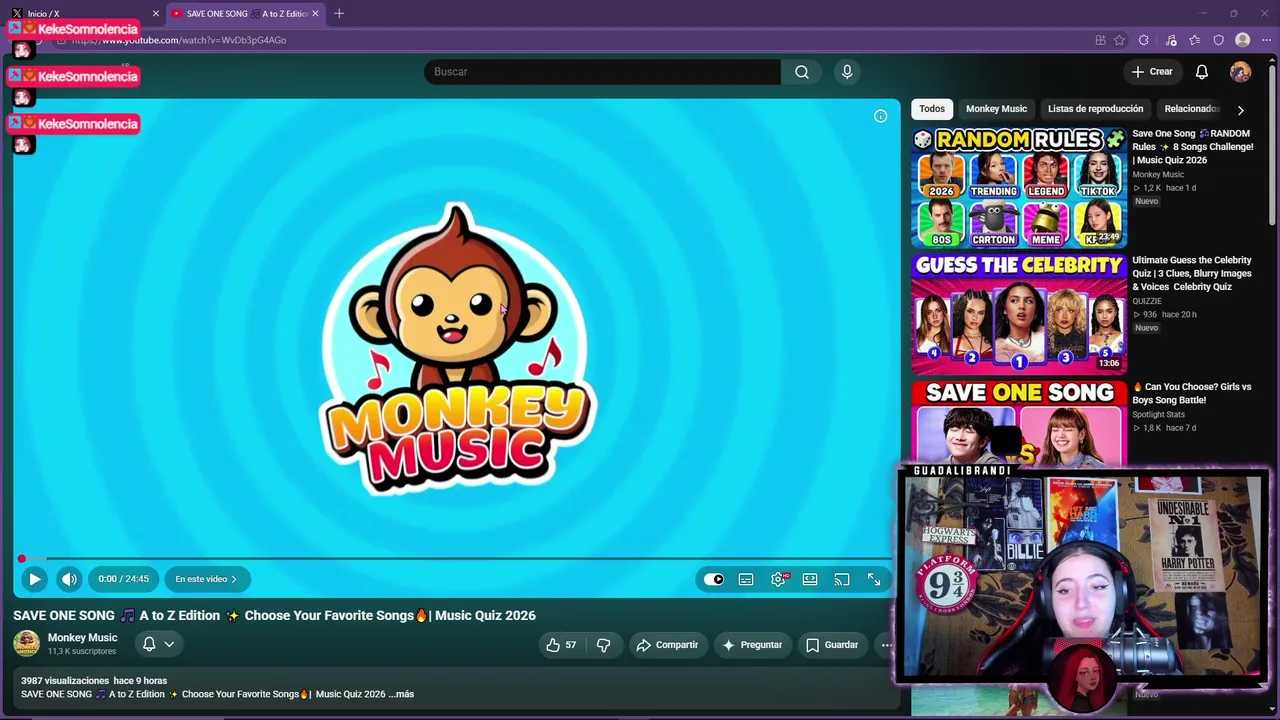Open the browser three-dot settings menu
The width and height of the screenshot is (1280, 720).
pyautogui.click(x=1266, y=40)
